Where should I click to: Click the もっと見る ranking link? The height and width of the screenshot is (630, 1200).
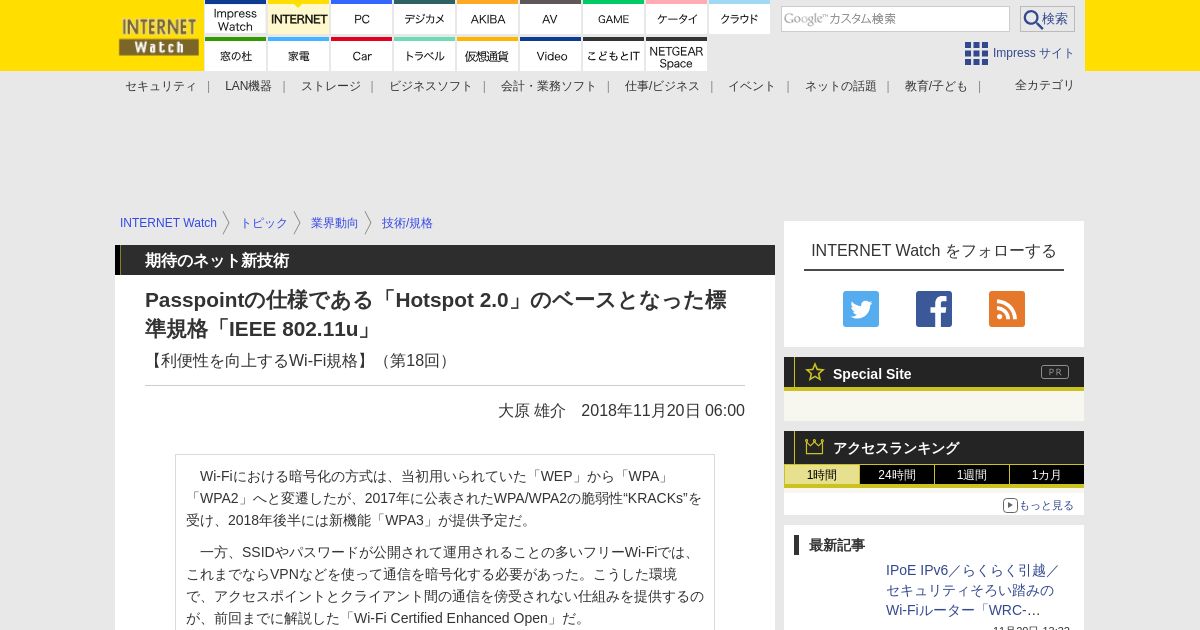pos(1046,506)
